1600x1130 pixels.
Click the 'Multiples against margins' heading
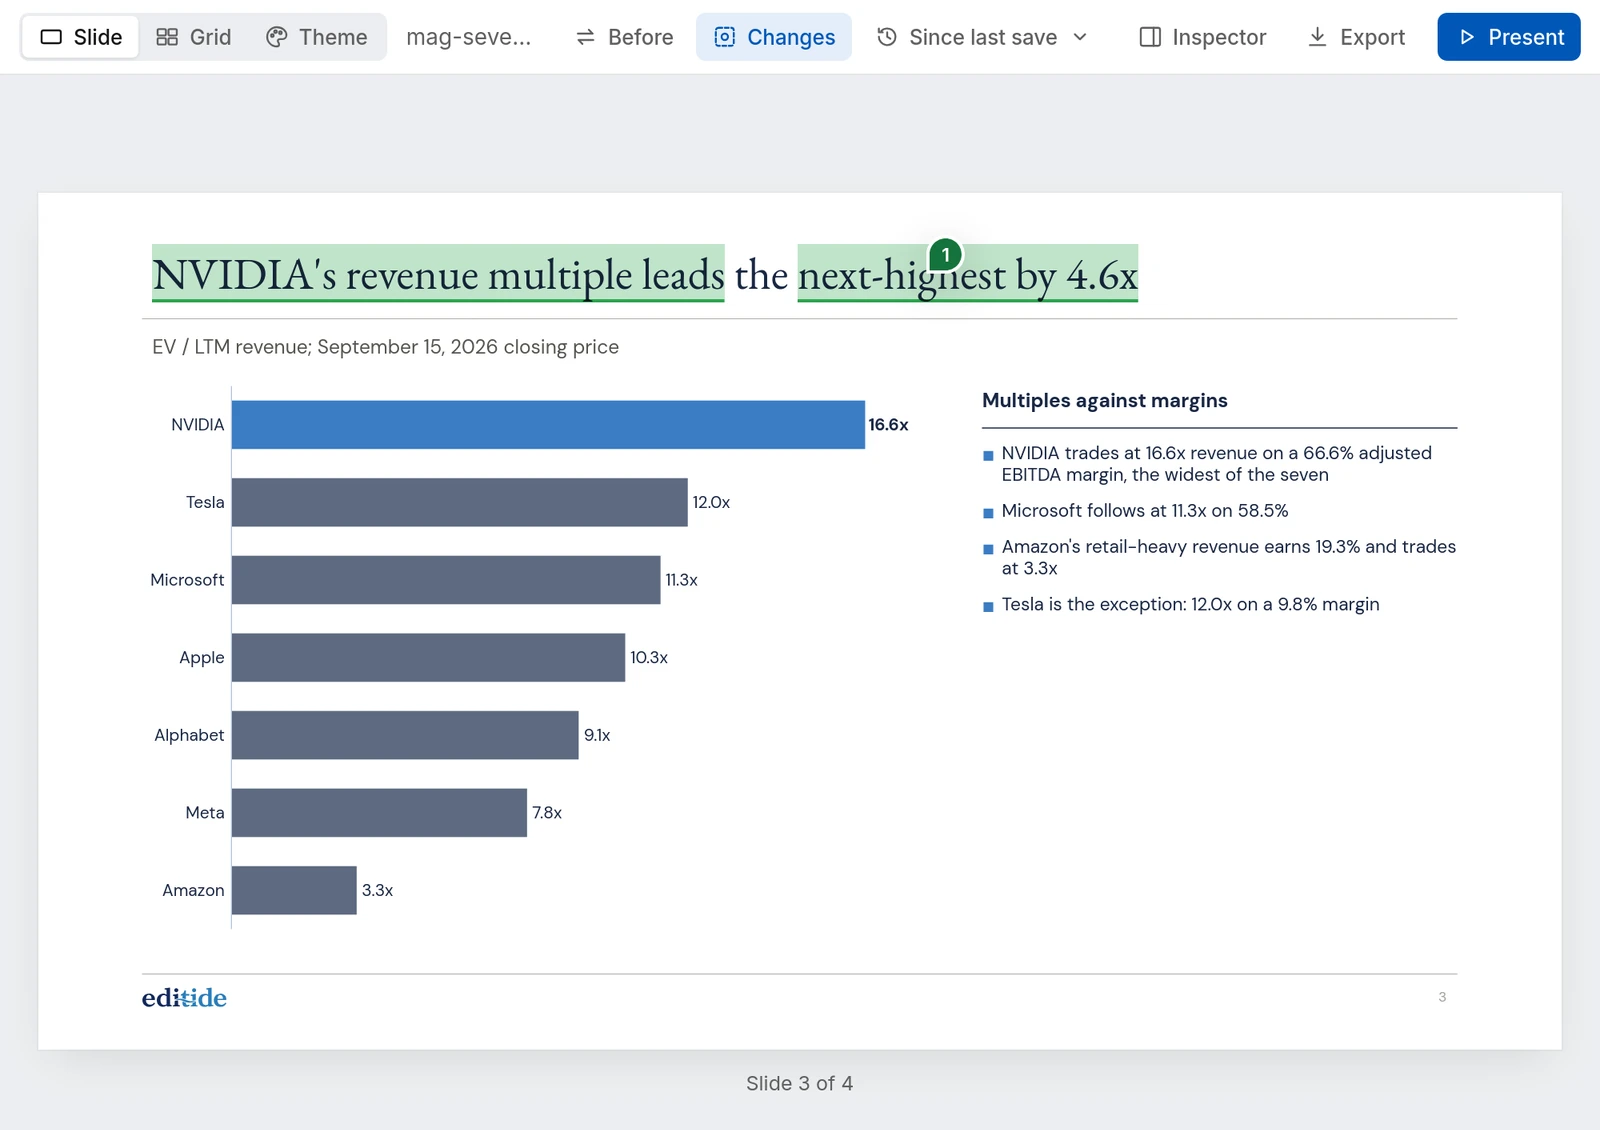click(1105, 400)
